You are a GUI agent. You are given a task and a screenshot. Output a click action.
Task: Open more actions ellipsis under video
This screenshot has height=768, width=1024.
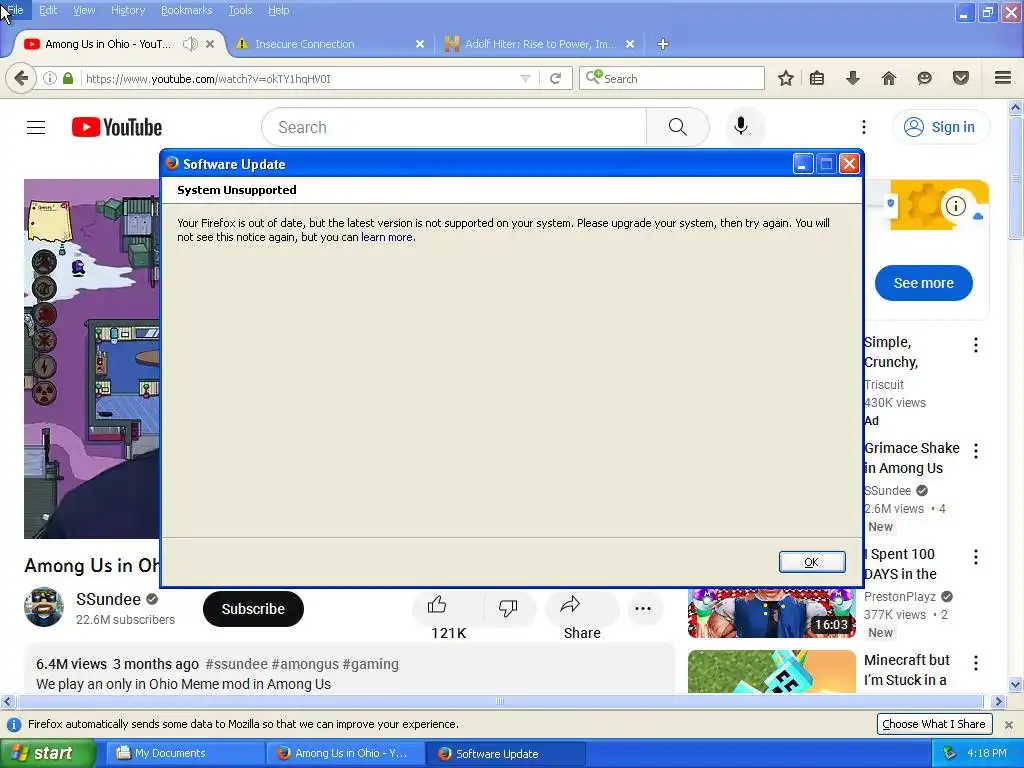click(643, 609)
